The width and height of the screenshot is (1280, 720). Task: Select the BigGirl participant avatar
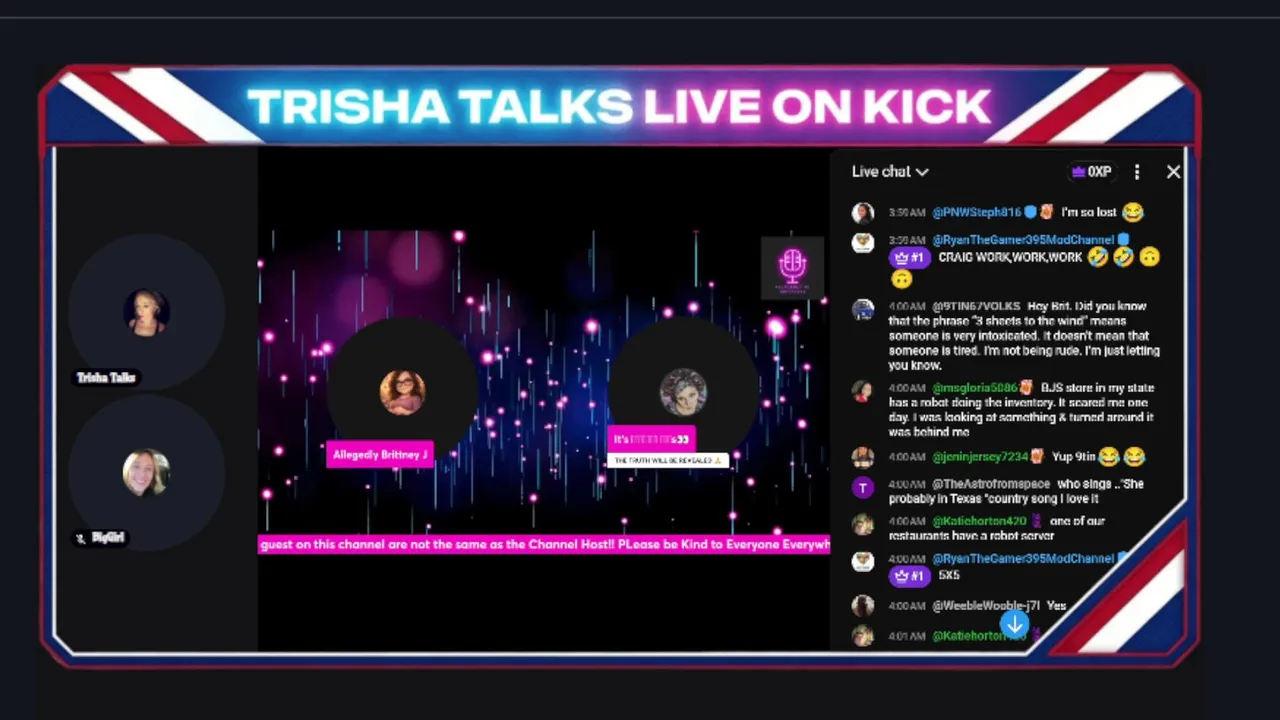(x=146, y=472)
